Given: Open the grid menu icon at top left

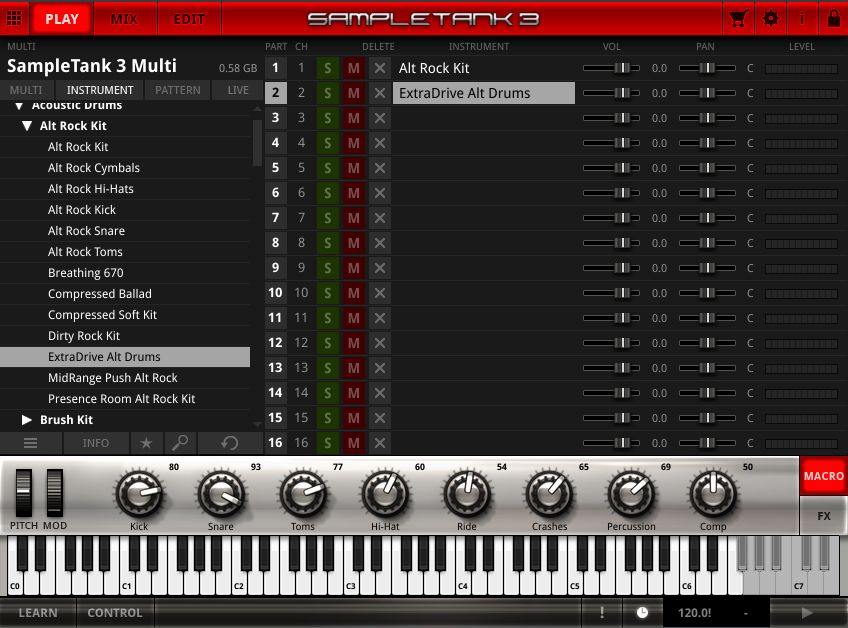Looking at the screenshot, I should (14, 18).
